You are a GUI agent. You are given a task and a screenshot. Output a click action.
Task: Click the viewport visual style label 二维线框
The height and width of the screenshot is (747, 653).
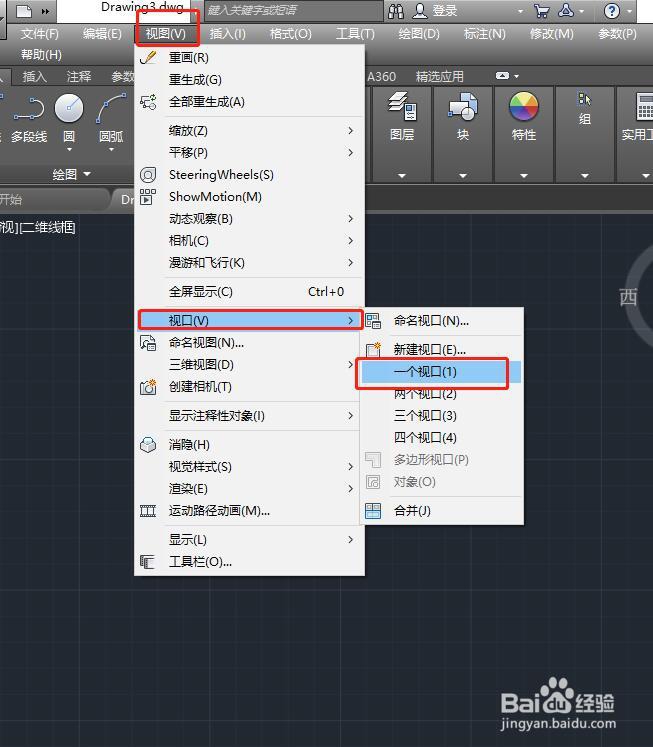click(x=48, y=227)
